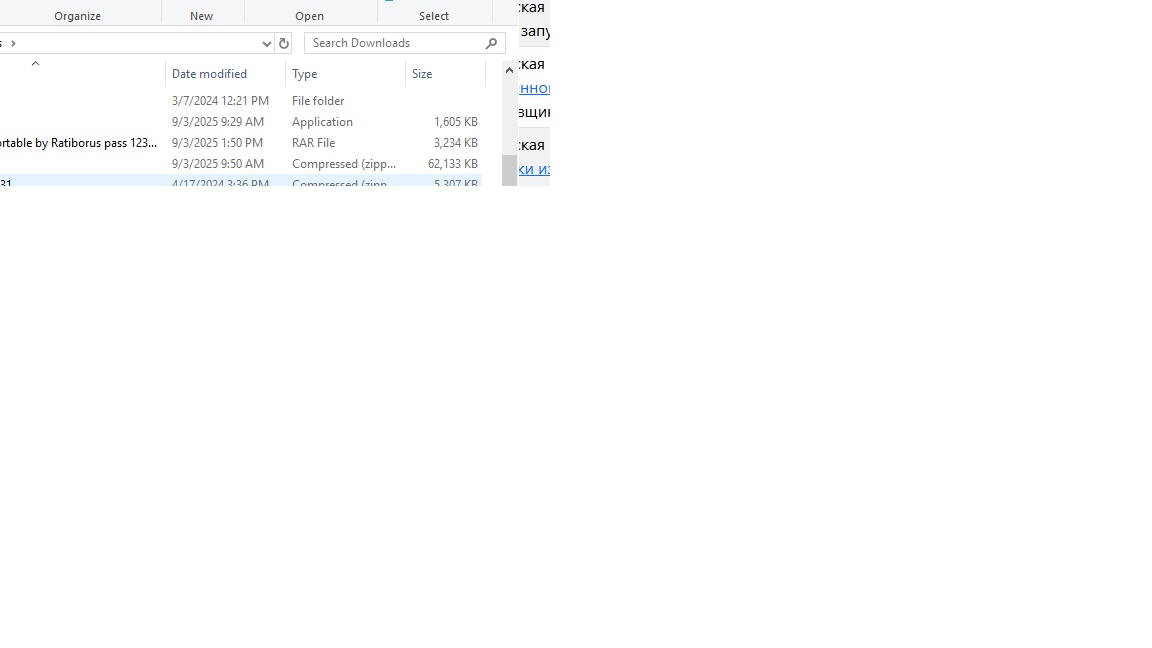
Task: Expand the breadcrumb chevron in address bar
Action: [x=13, y=43]
